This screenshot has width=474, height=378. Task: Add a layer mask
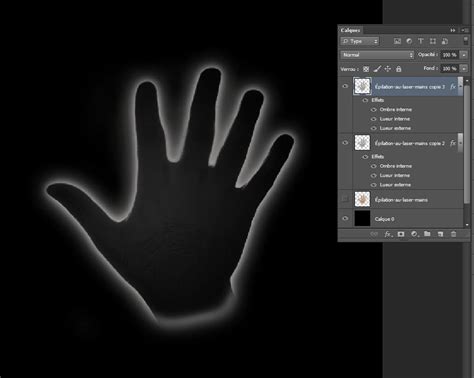point(401,234)
